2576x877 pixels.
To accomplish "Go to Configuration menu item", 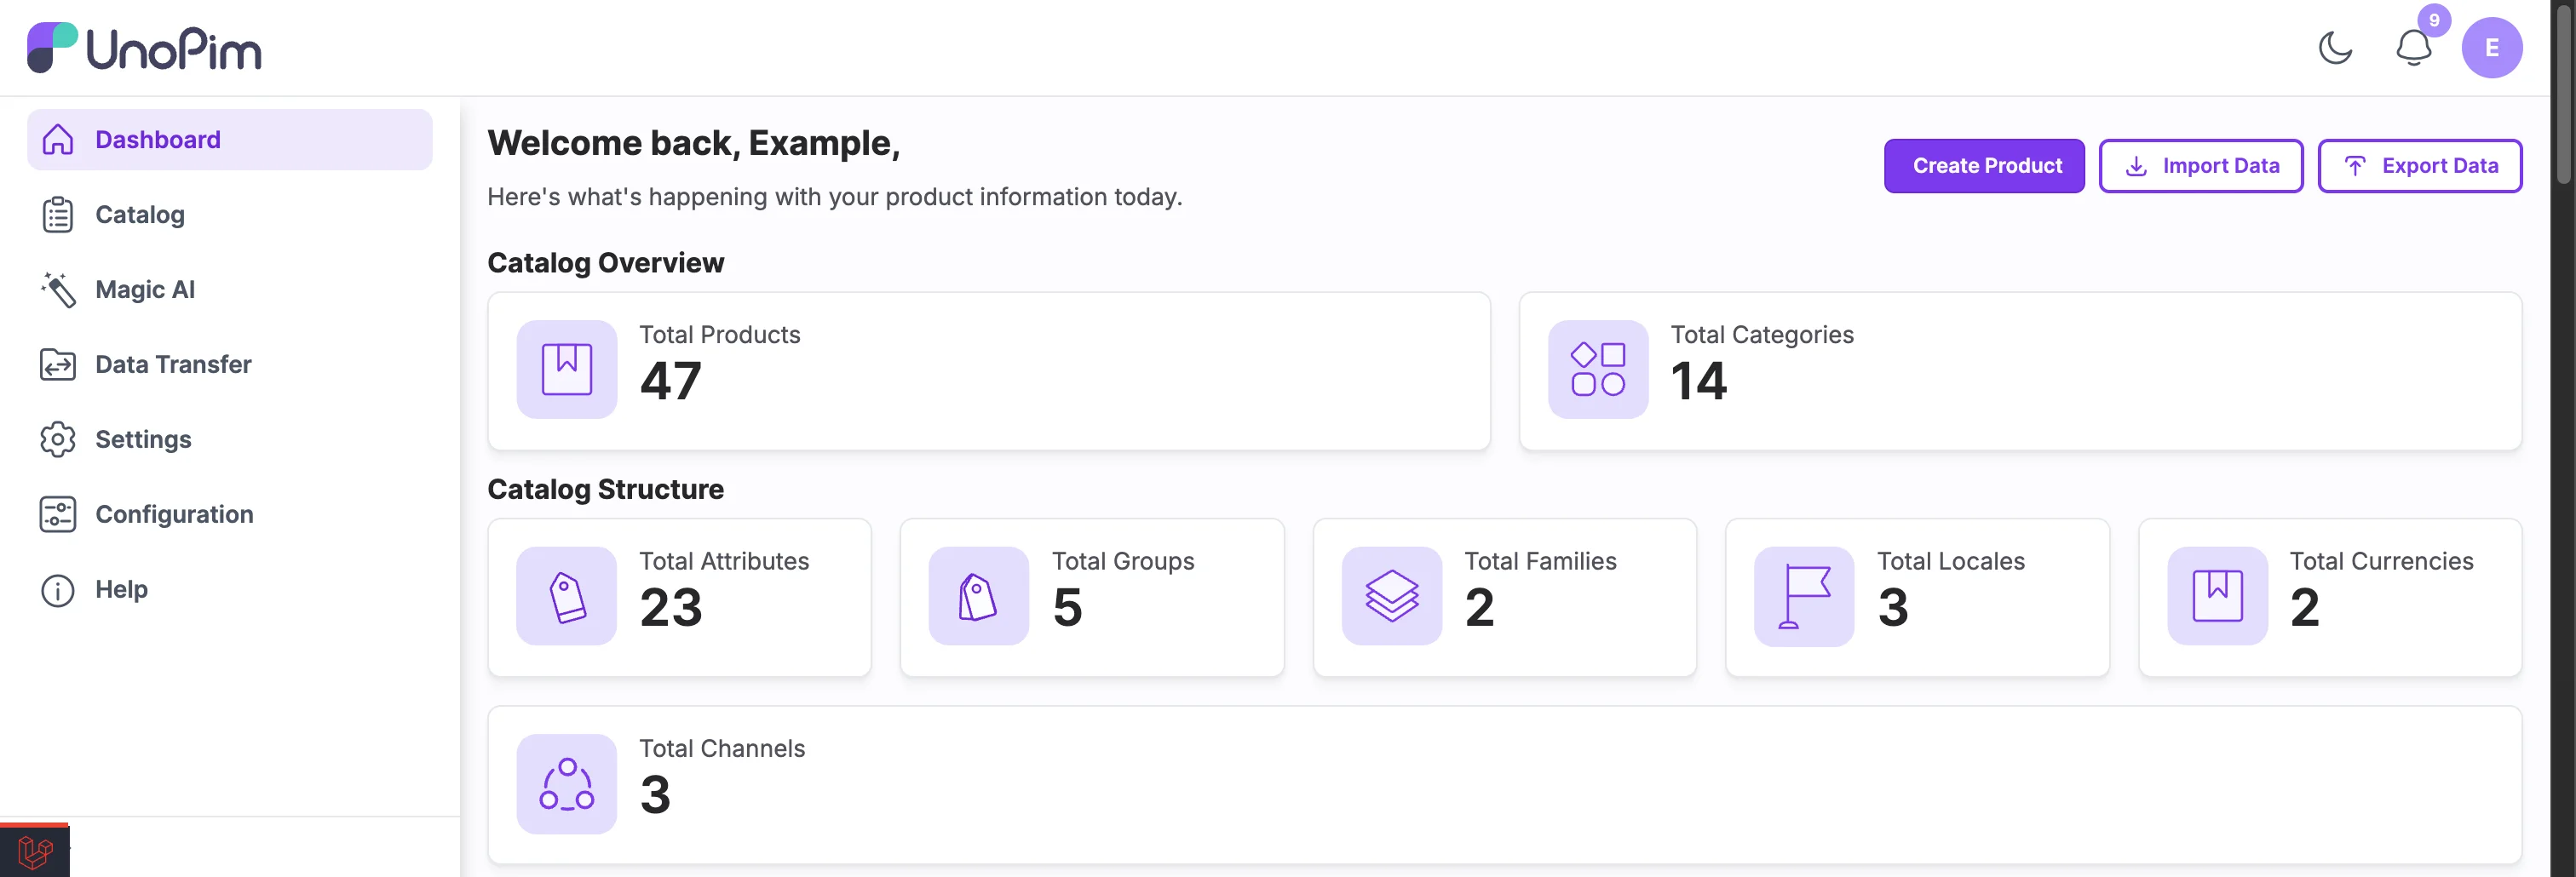I will pos(230,514).
